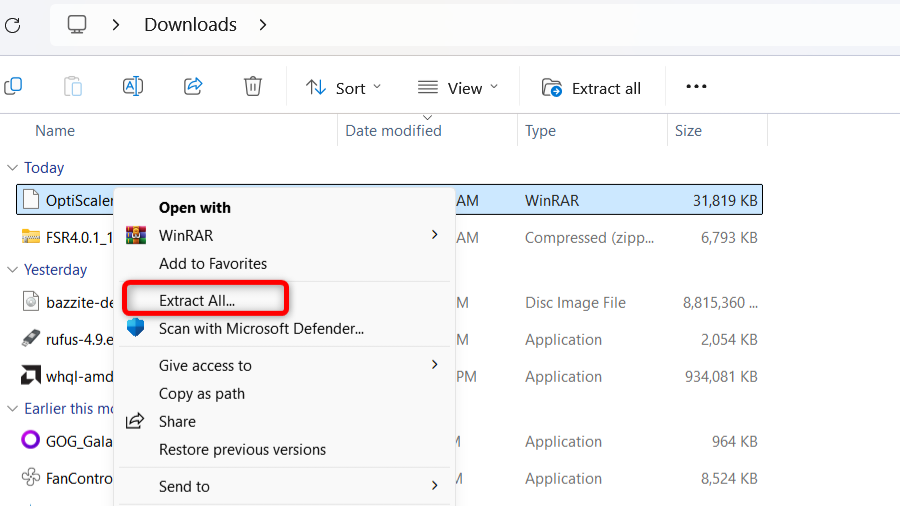Click the Share icon in toolbar
The width and height of the screenshot is (900, 506).
193,87
